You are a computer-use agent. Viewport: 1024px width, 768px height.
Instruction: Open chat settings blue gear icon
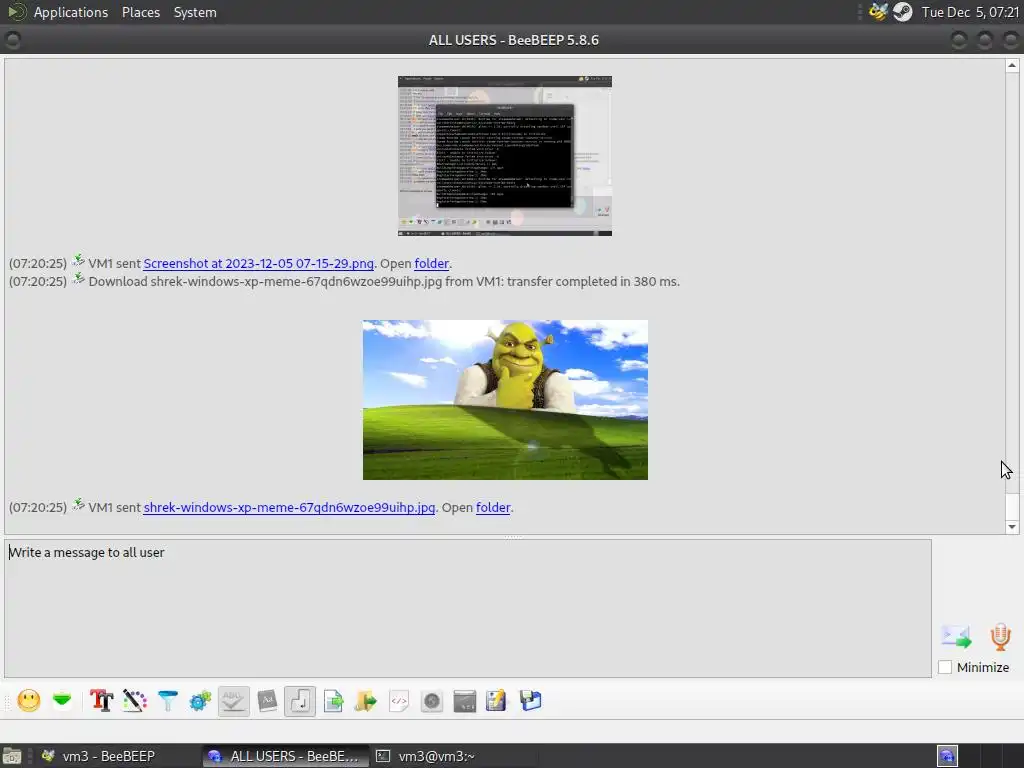200,701
